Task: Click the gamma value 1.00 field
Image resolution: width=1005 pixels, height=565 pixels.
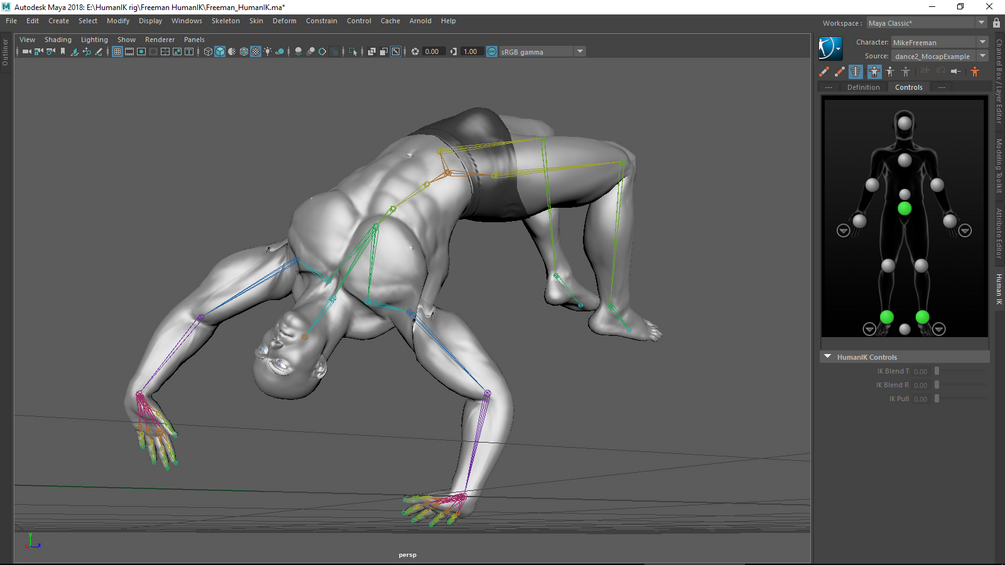Action: (x=471, y=52)
